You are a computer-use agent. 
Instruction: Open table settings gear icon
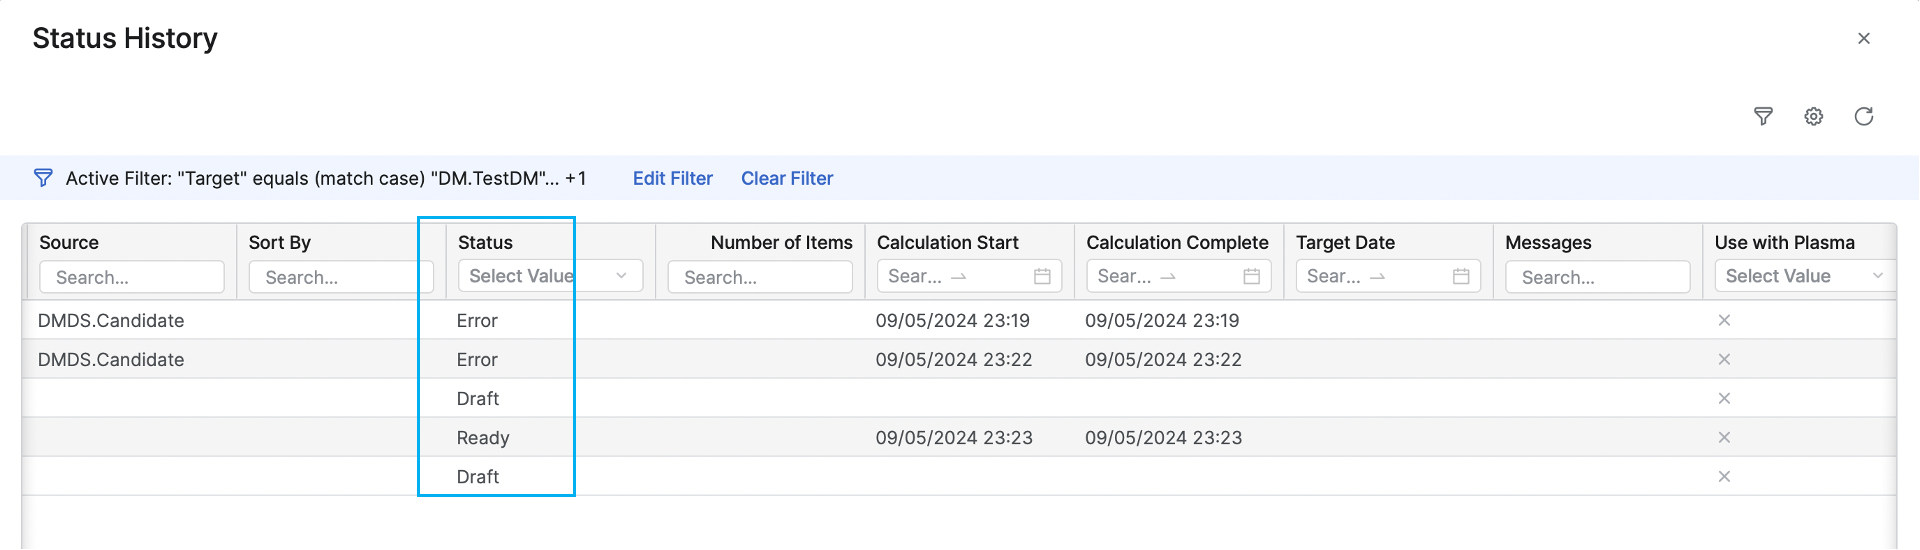point(1813,117)
